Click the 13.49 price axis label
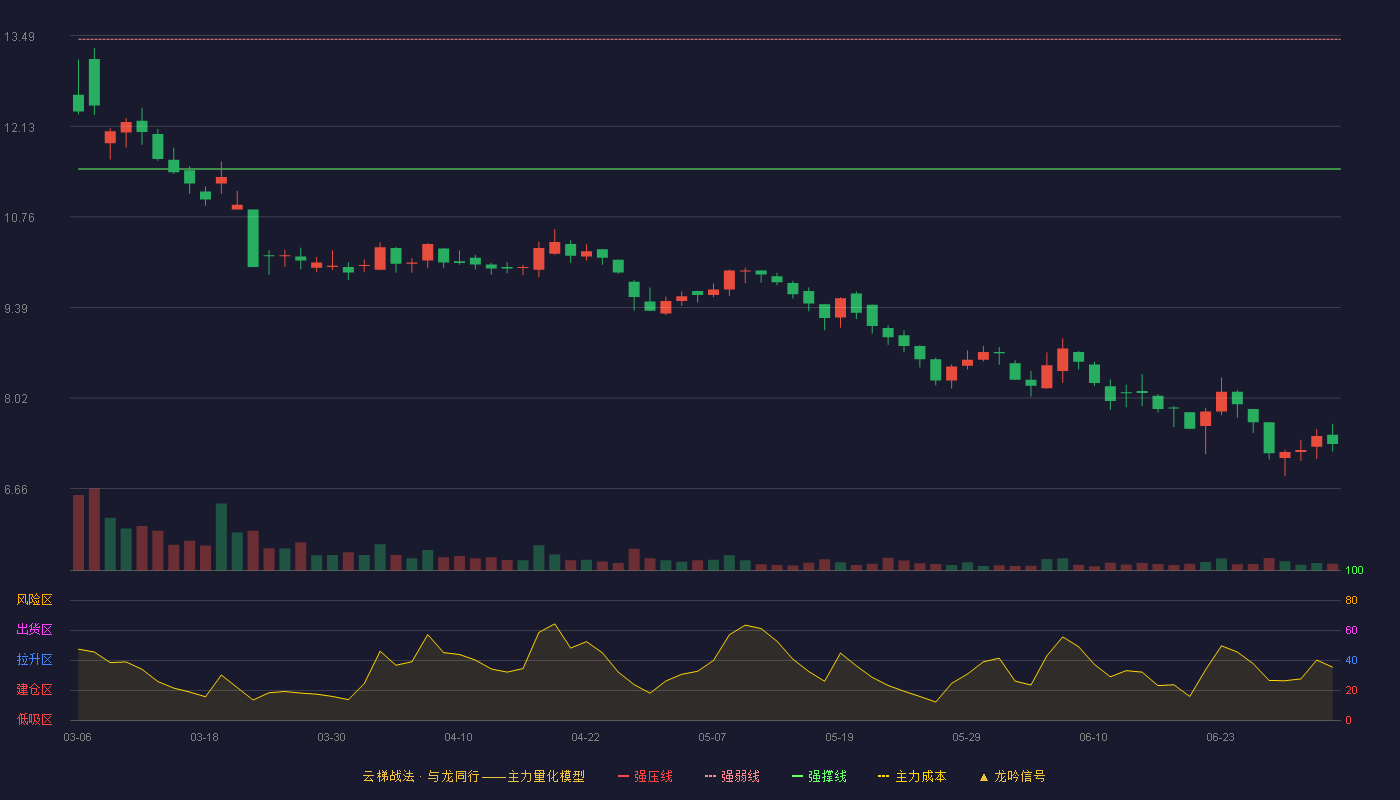 pos(19,37)
